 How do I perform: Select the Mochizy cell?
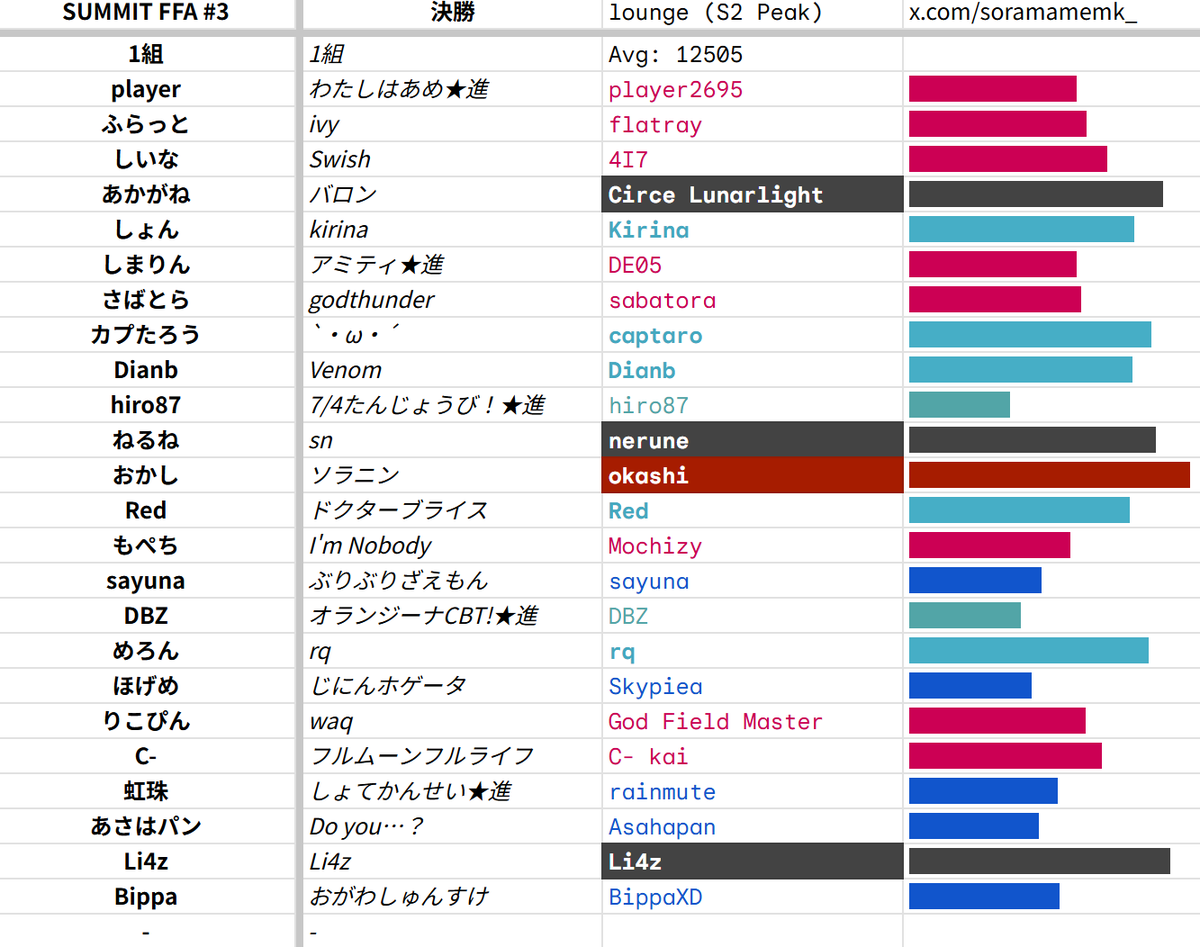tap(752, 545)
